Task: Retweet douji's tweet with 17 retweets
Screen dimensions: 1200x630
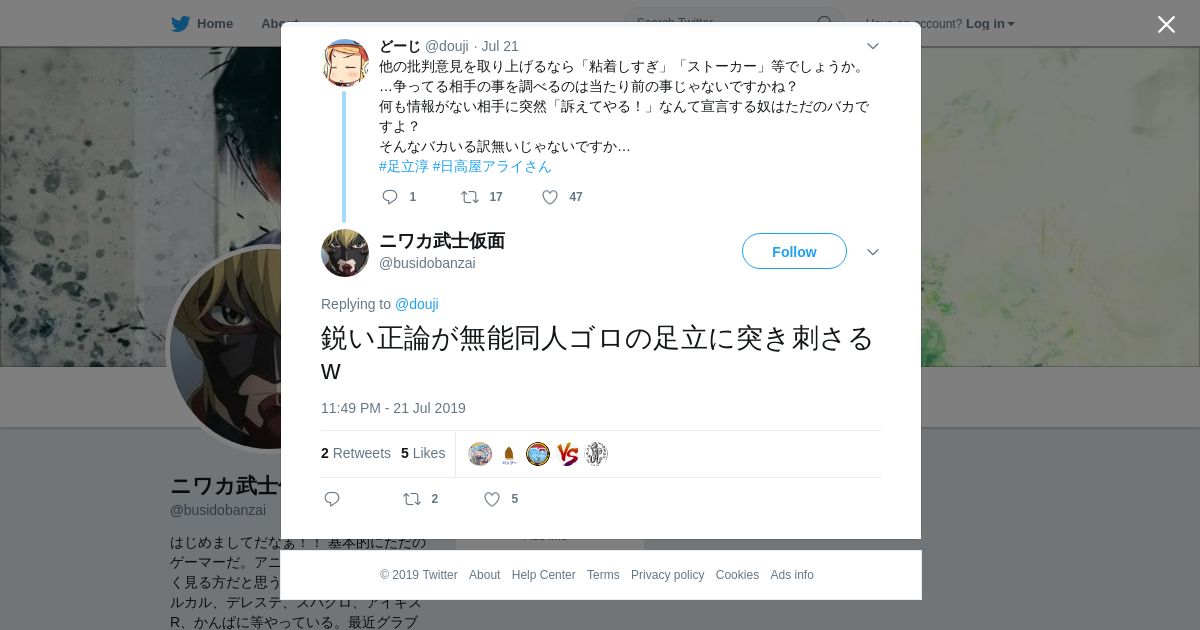Action: pos(469,197)
